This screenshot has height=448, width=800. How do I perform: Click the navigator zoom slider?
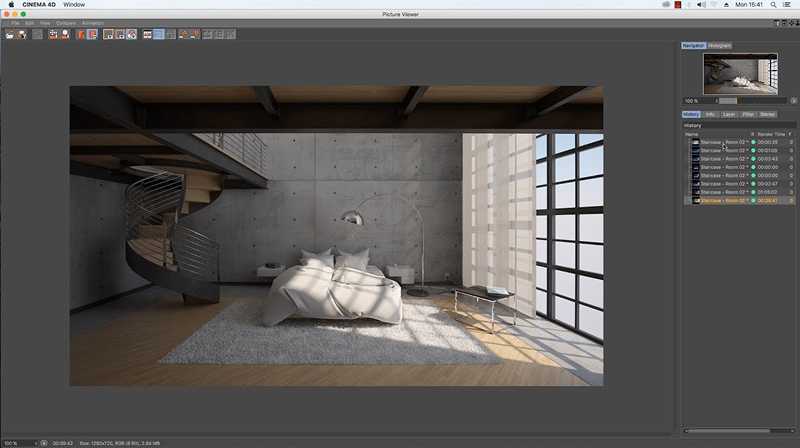pos(752,101)
